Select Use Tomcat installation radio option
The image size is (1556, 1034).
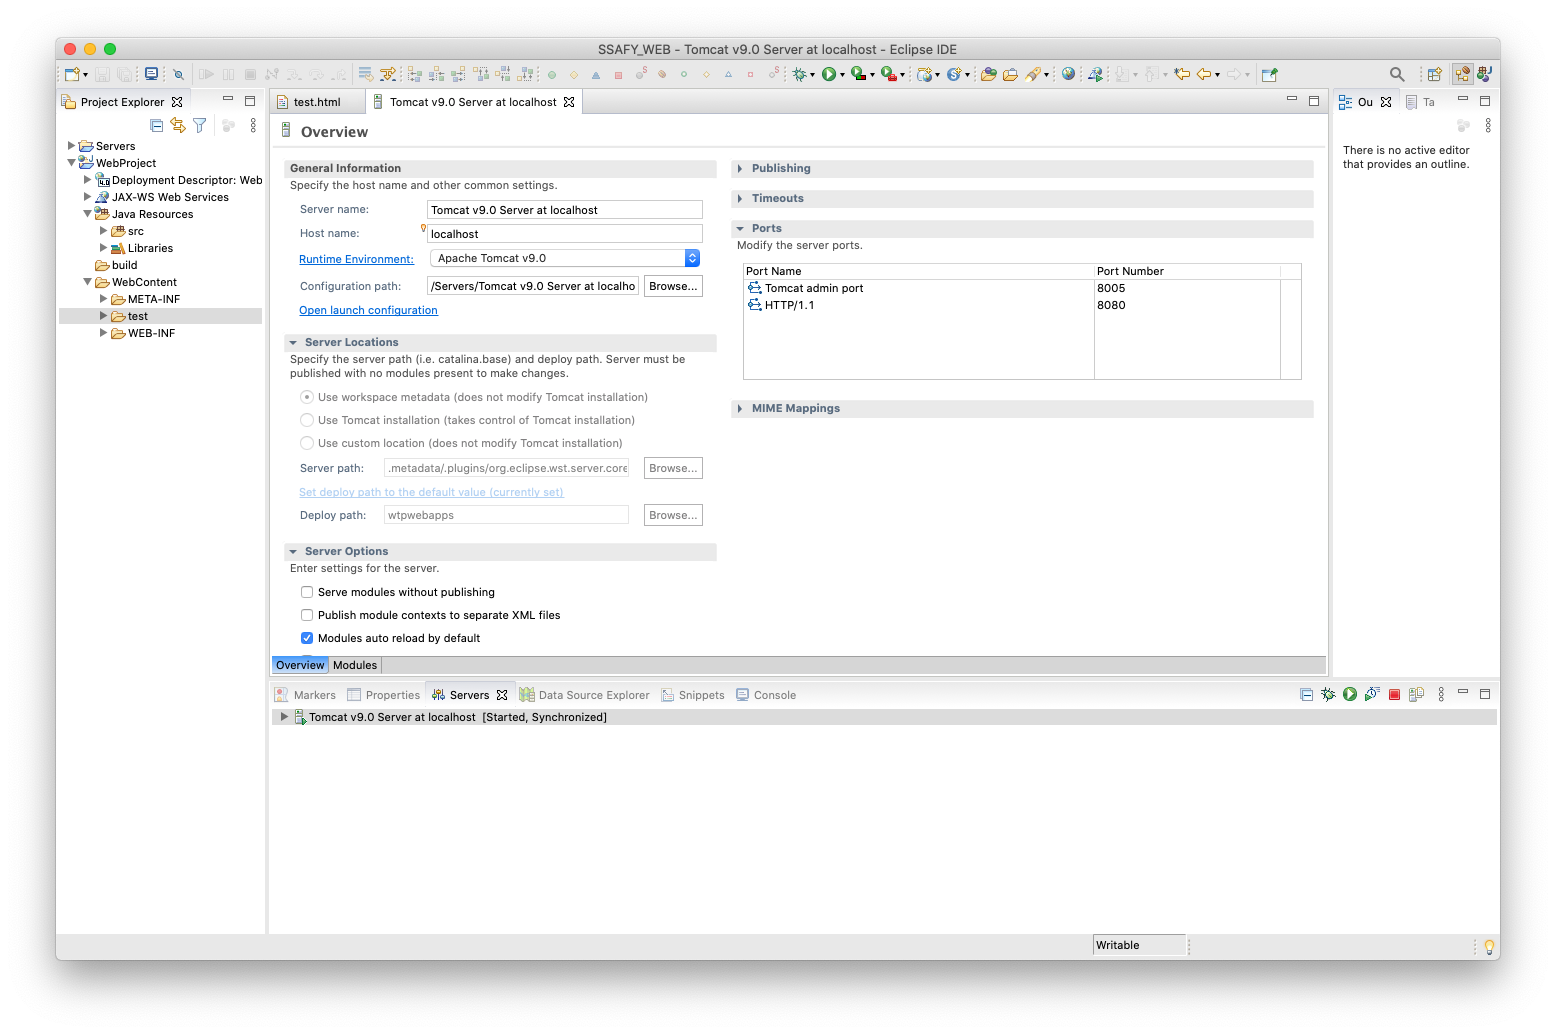pyautogui.click(x=307, y=420)
